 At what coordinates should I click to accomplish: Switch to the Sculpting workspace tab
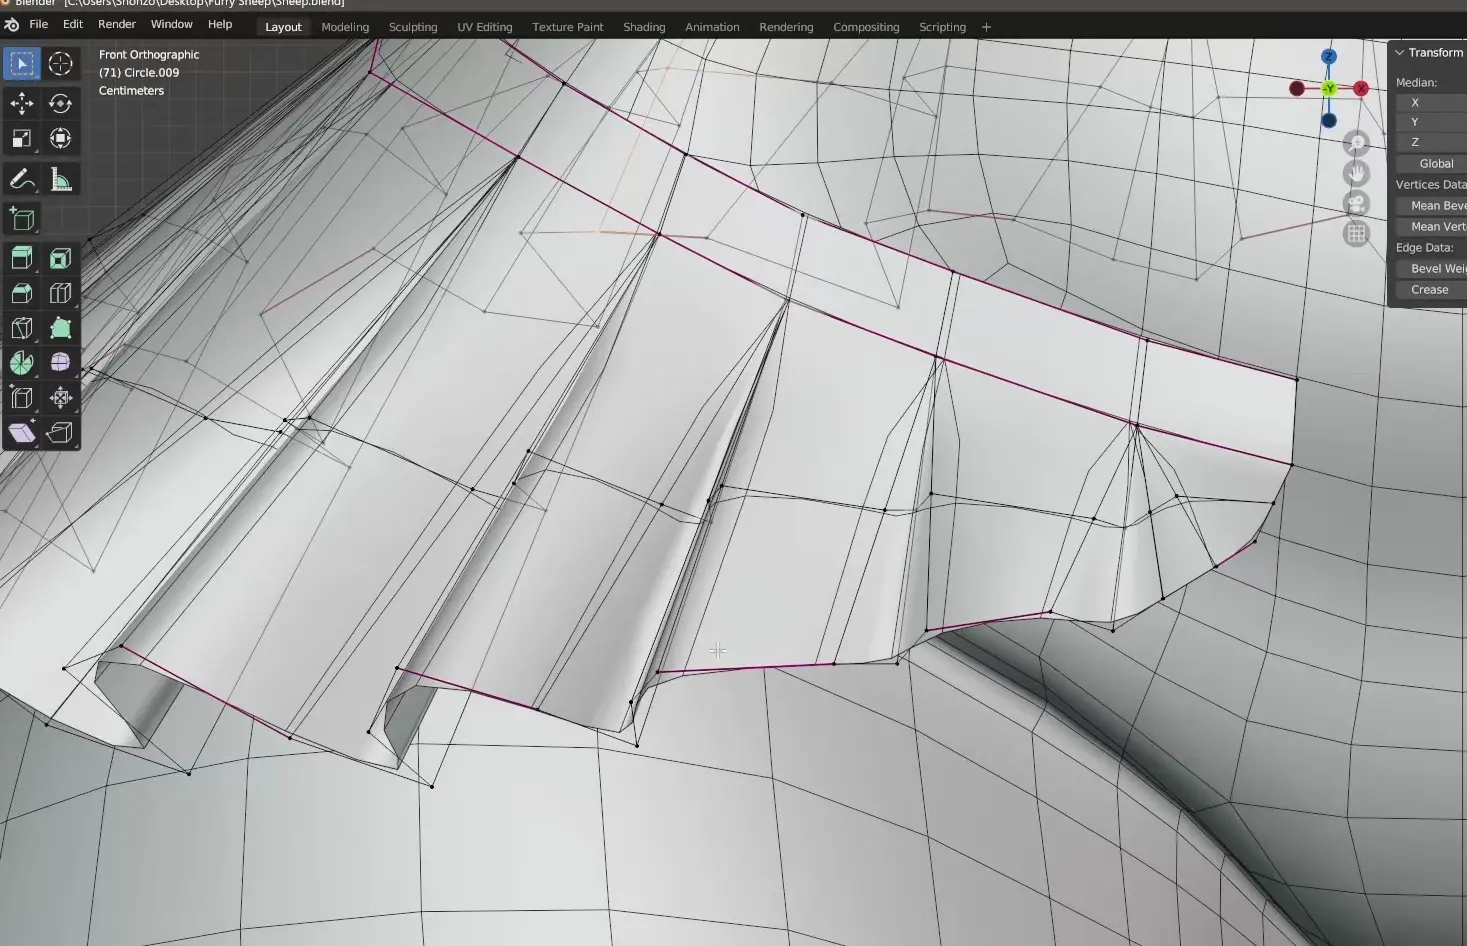pos(413,27)
